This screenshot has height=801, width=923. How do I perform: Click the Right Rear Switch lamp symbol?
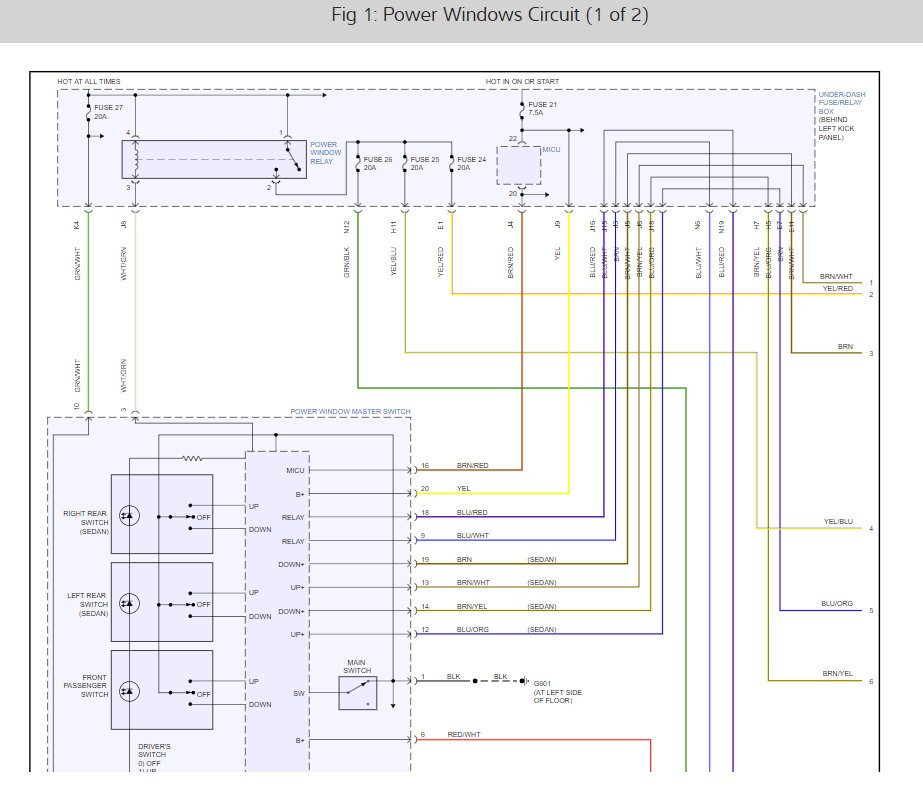coord(129,516)
